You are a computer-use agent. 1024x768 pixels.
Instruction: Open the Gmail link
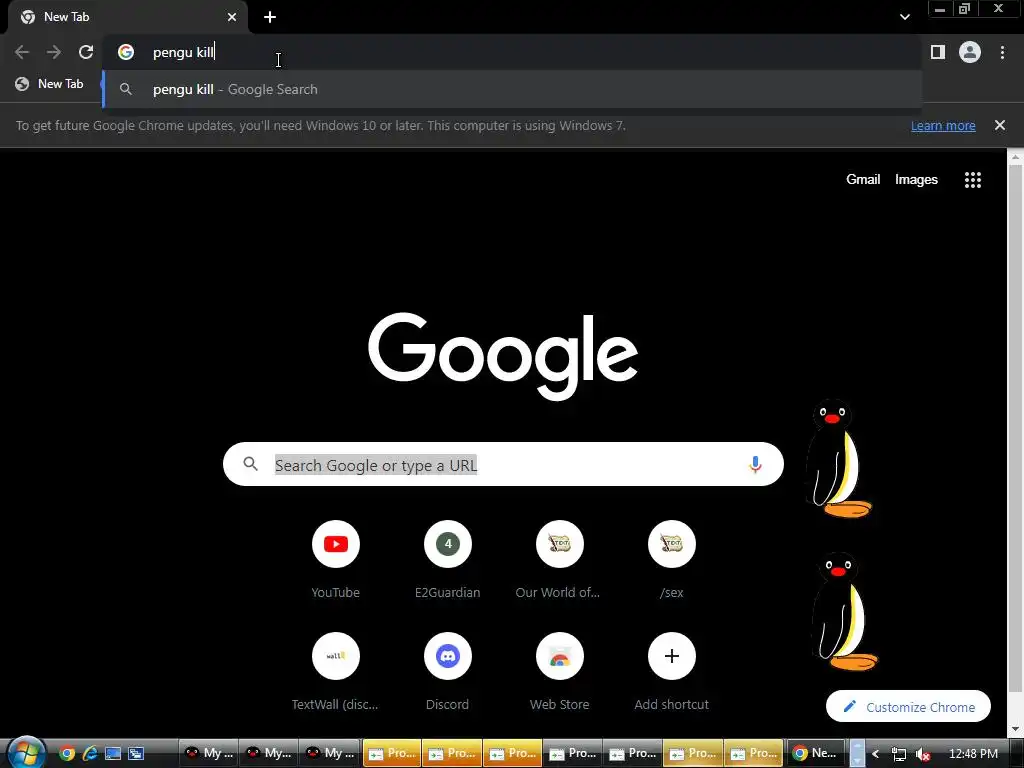tap(863, 180)
